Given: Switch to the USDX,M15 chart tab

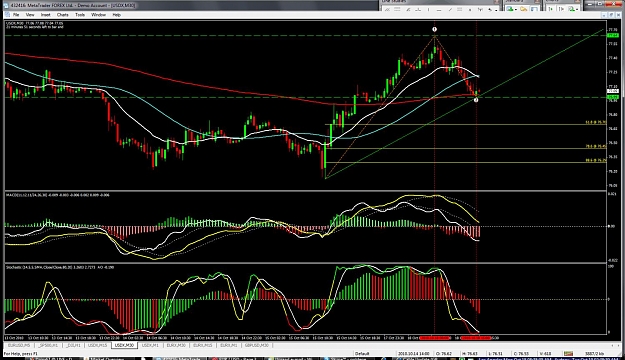Looking at the screenshot, I should tap(98, 345).
